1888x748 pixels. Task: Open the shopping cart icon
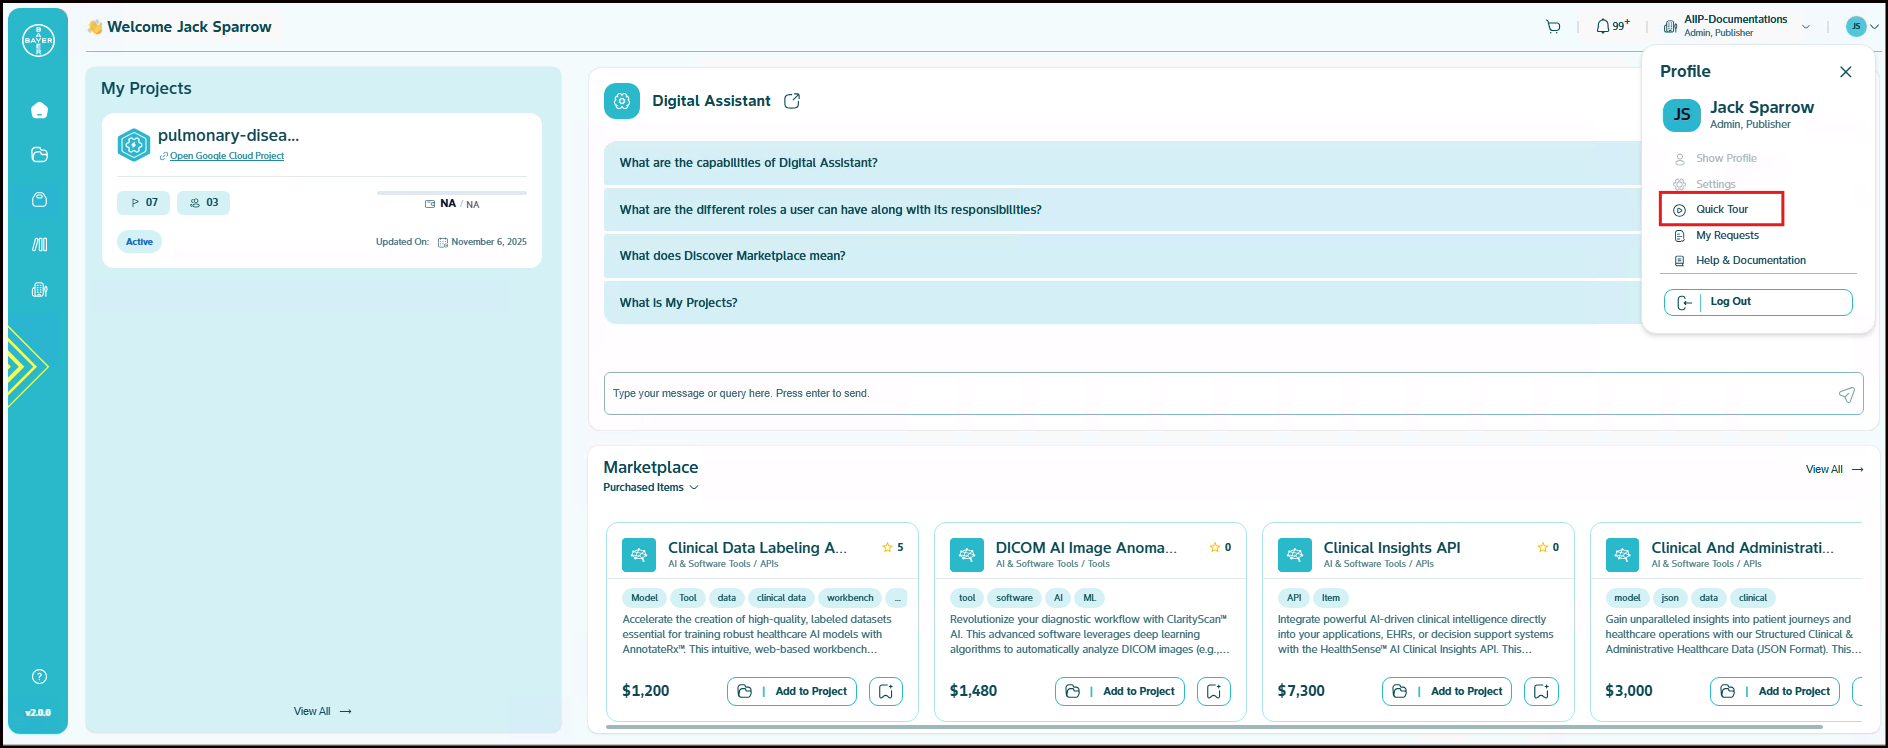point(1553,27)
